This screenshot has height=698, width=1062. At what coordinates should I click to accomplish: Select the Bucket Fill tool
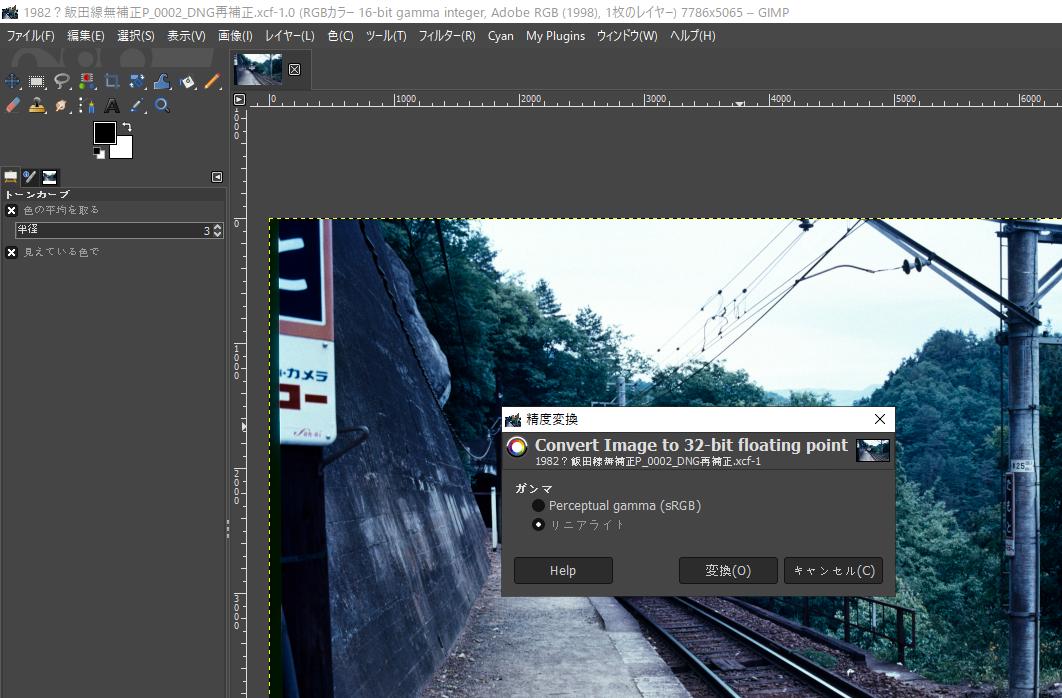187,82
